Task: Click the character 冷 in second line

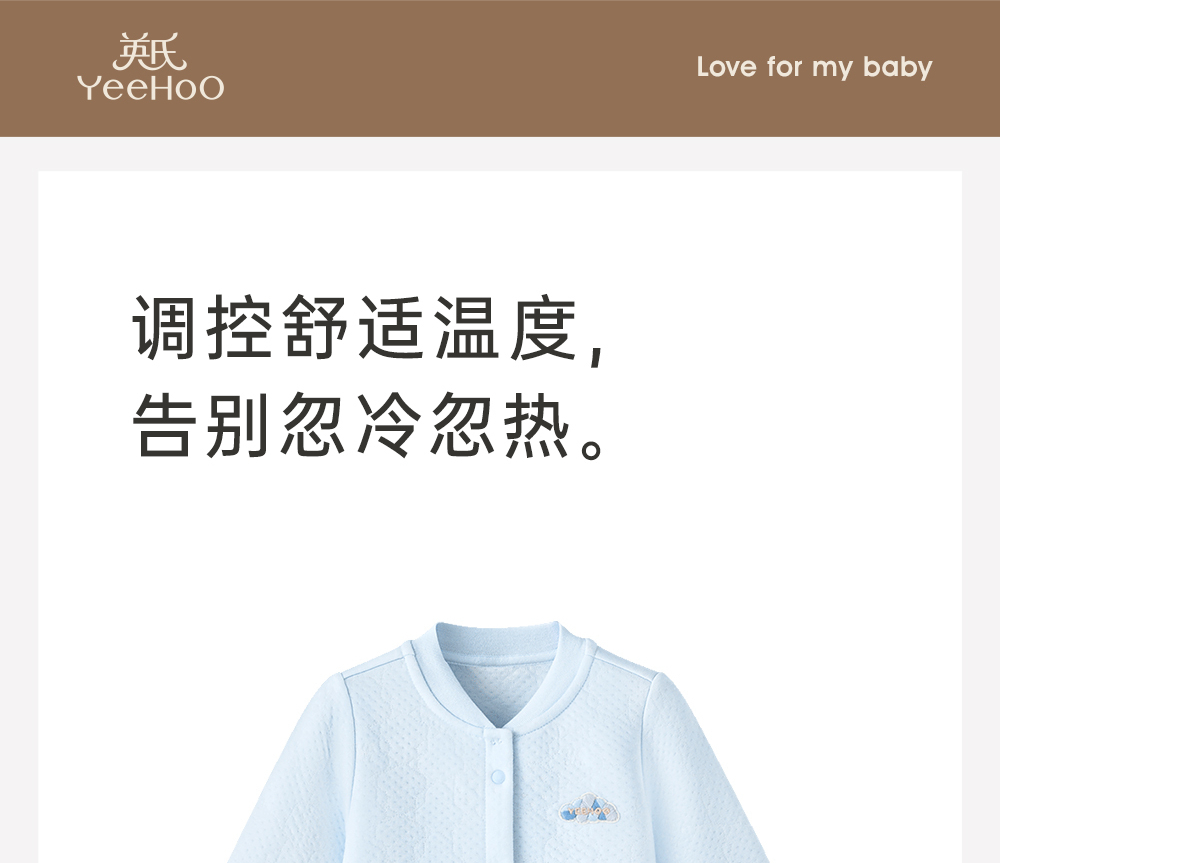Action: [x=389, y=426]
